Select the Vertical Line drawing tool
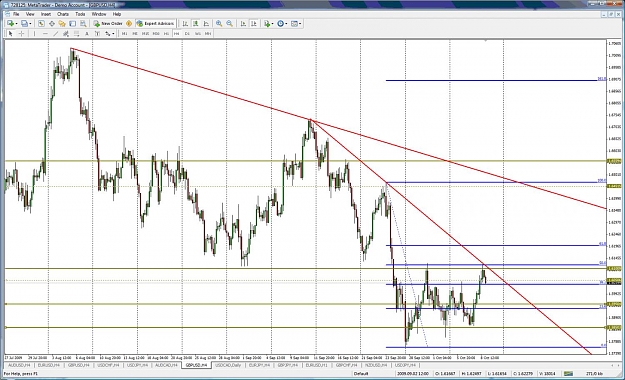The width and height of the screenshot is (625, 380). [x=34, y=33]
